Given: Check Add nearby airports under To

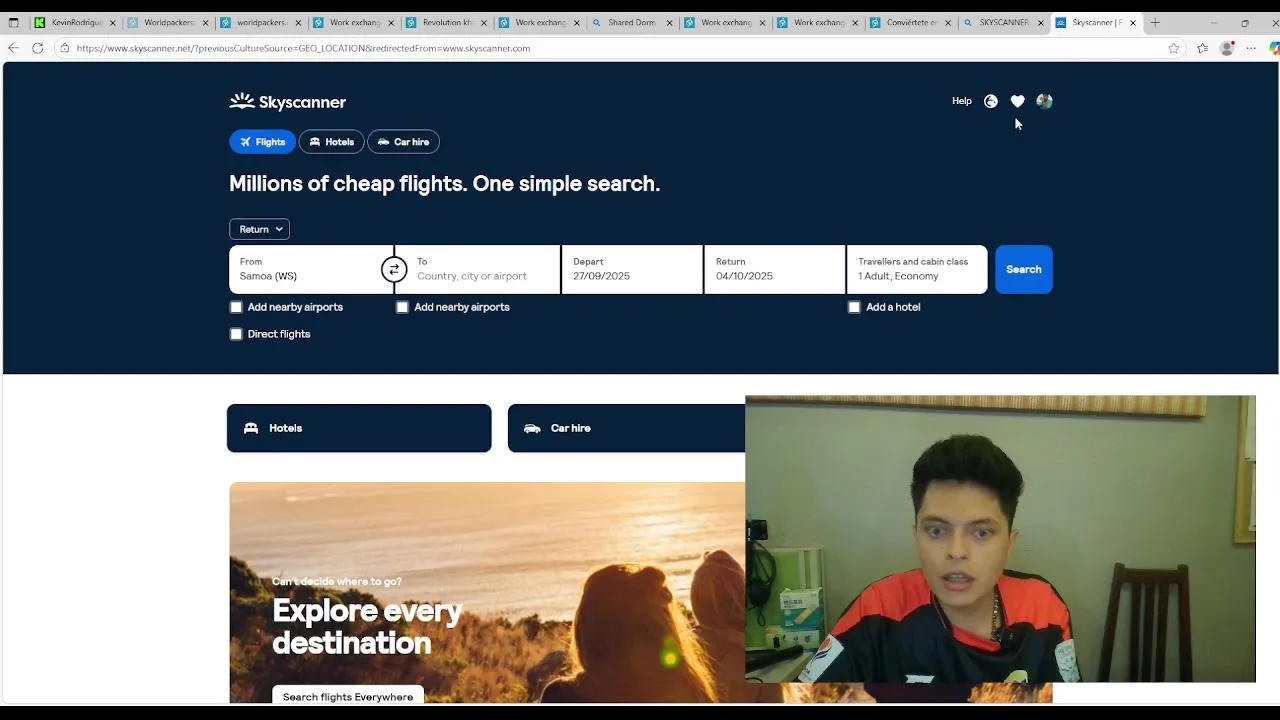Looking at the screenshot, I should click(402, 307).
